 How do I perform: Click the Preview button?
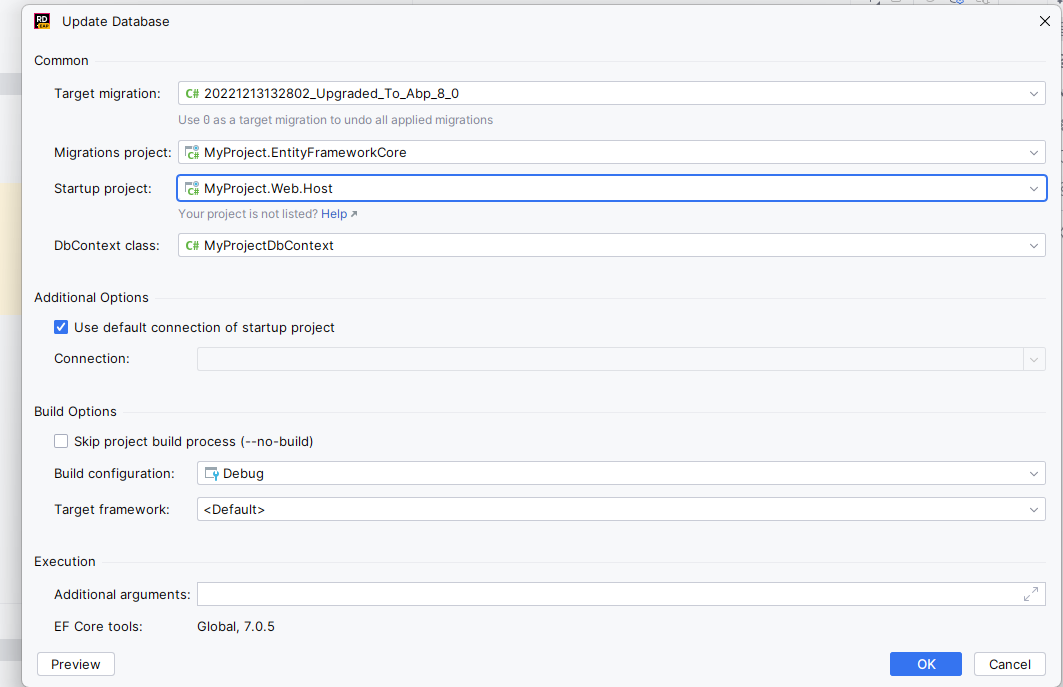pos(75,663)
